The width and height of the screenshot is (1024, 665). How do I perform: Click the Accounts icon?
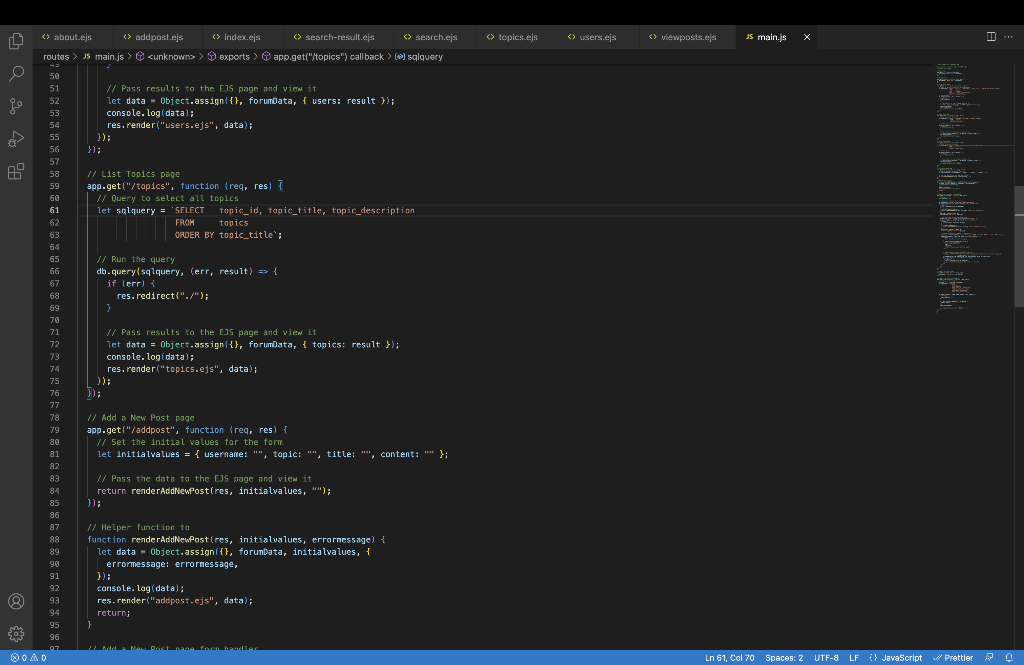coord(15,601)
